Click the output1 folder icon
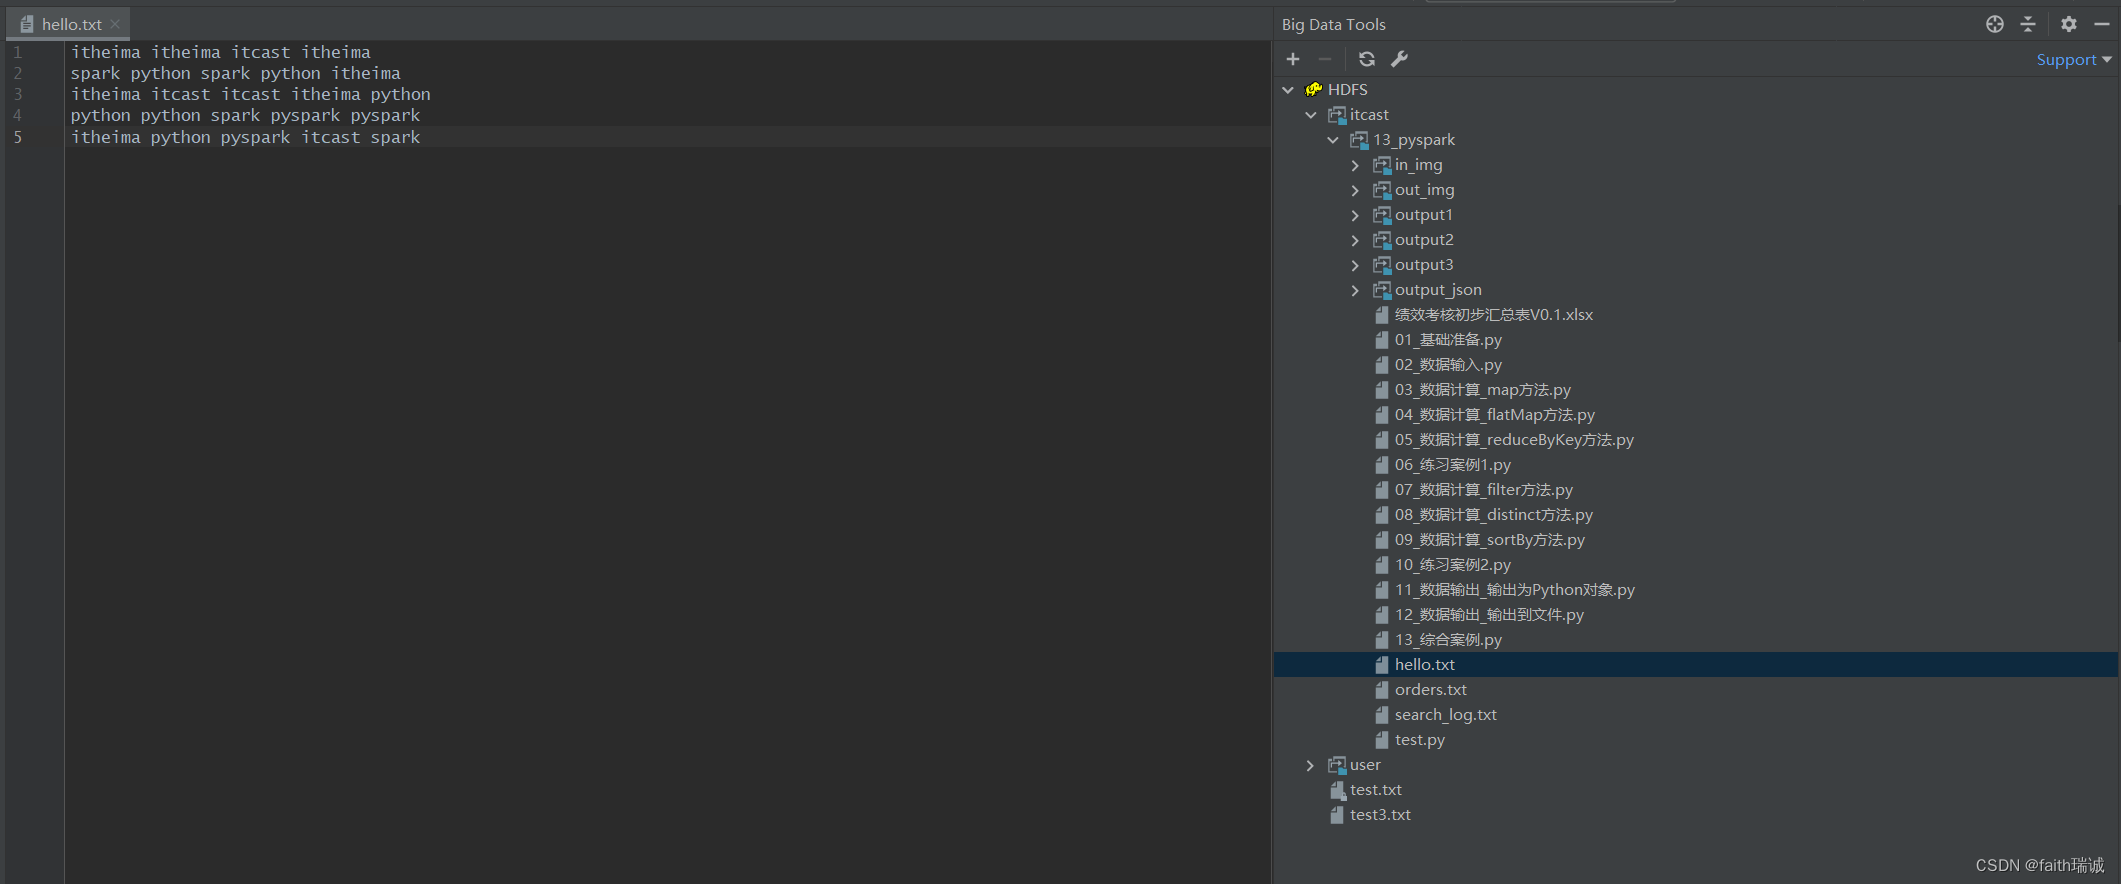The width and height of the screenshot is (2121, 884). (x=1382, y=215)
